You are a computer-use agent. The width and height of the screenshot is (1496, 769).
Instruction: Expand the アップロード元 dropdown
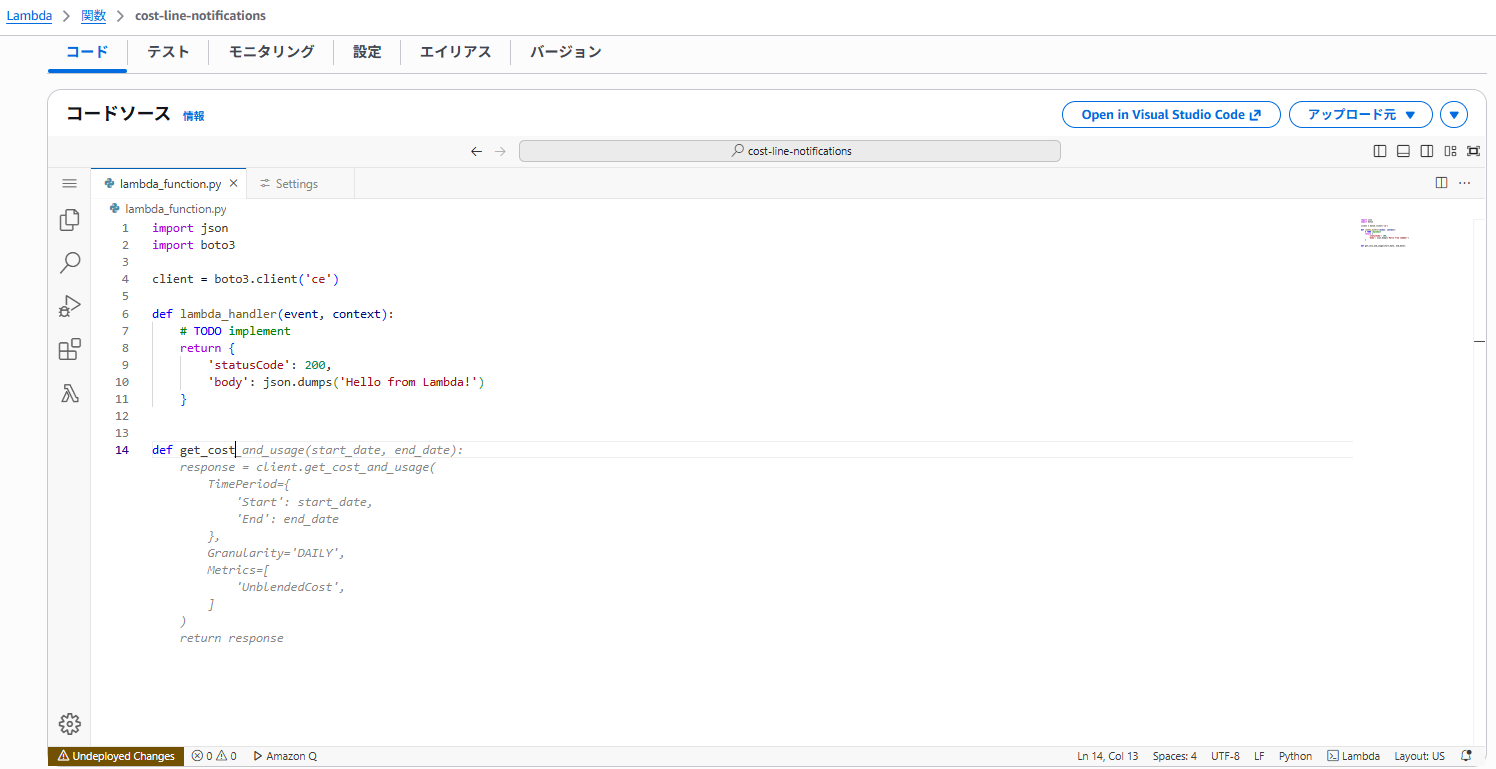tap(1361, 115)
